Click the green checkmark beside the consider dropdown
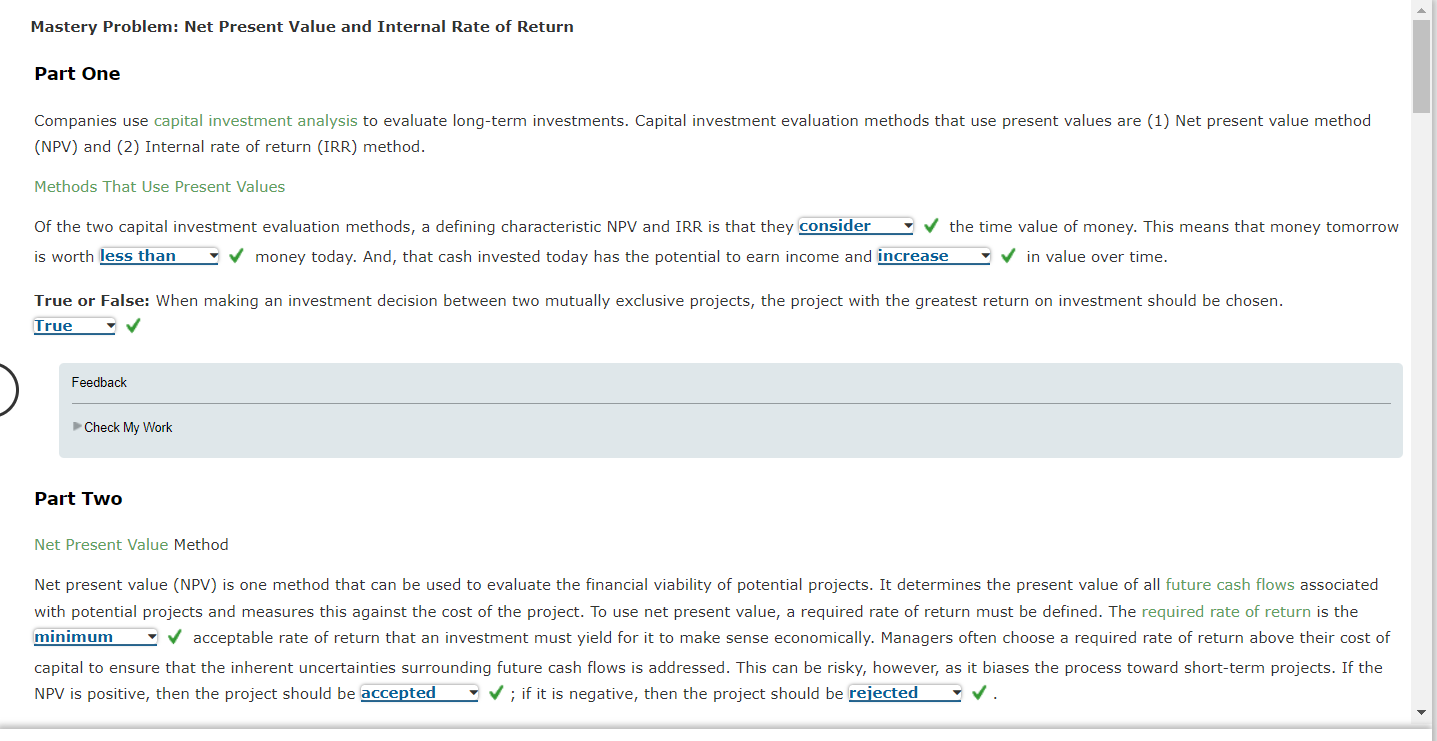 pos(931,225)
